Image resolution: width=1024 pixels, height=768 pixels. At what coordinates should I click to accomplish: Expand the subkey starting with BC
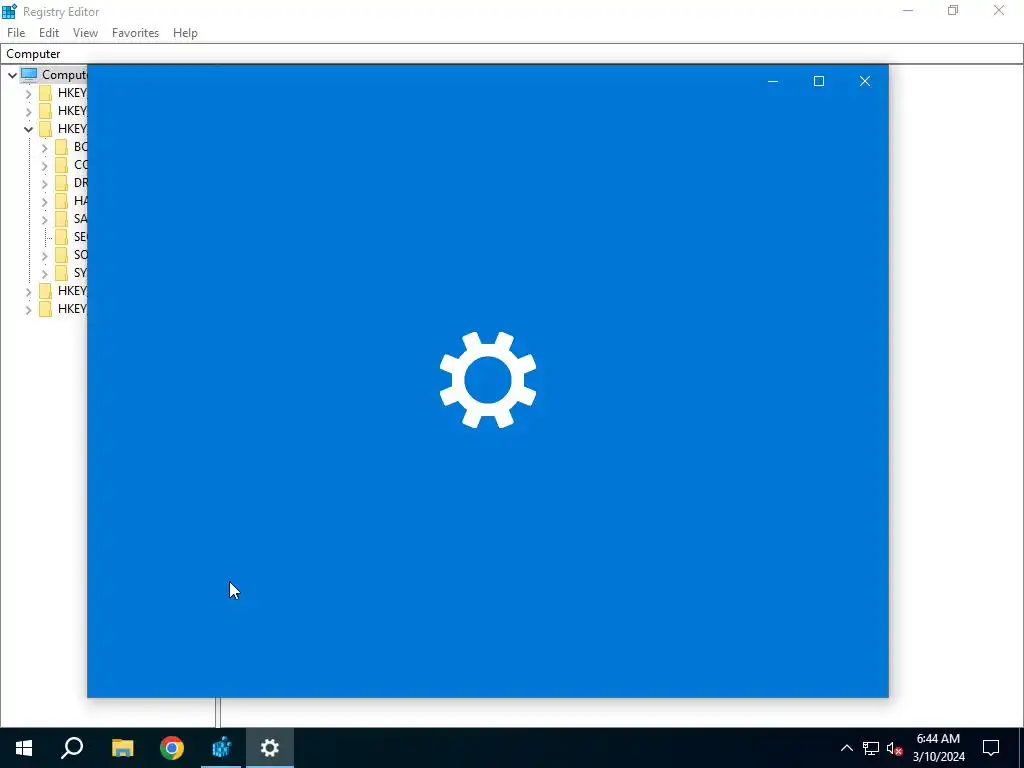pos(44,148)
